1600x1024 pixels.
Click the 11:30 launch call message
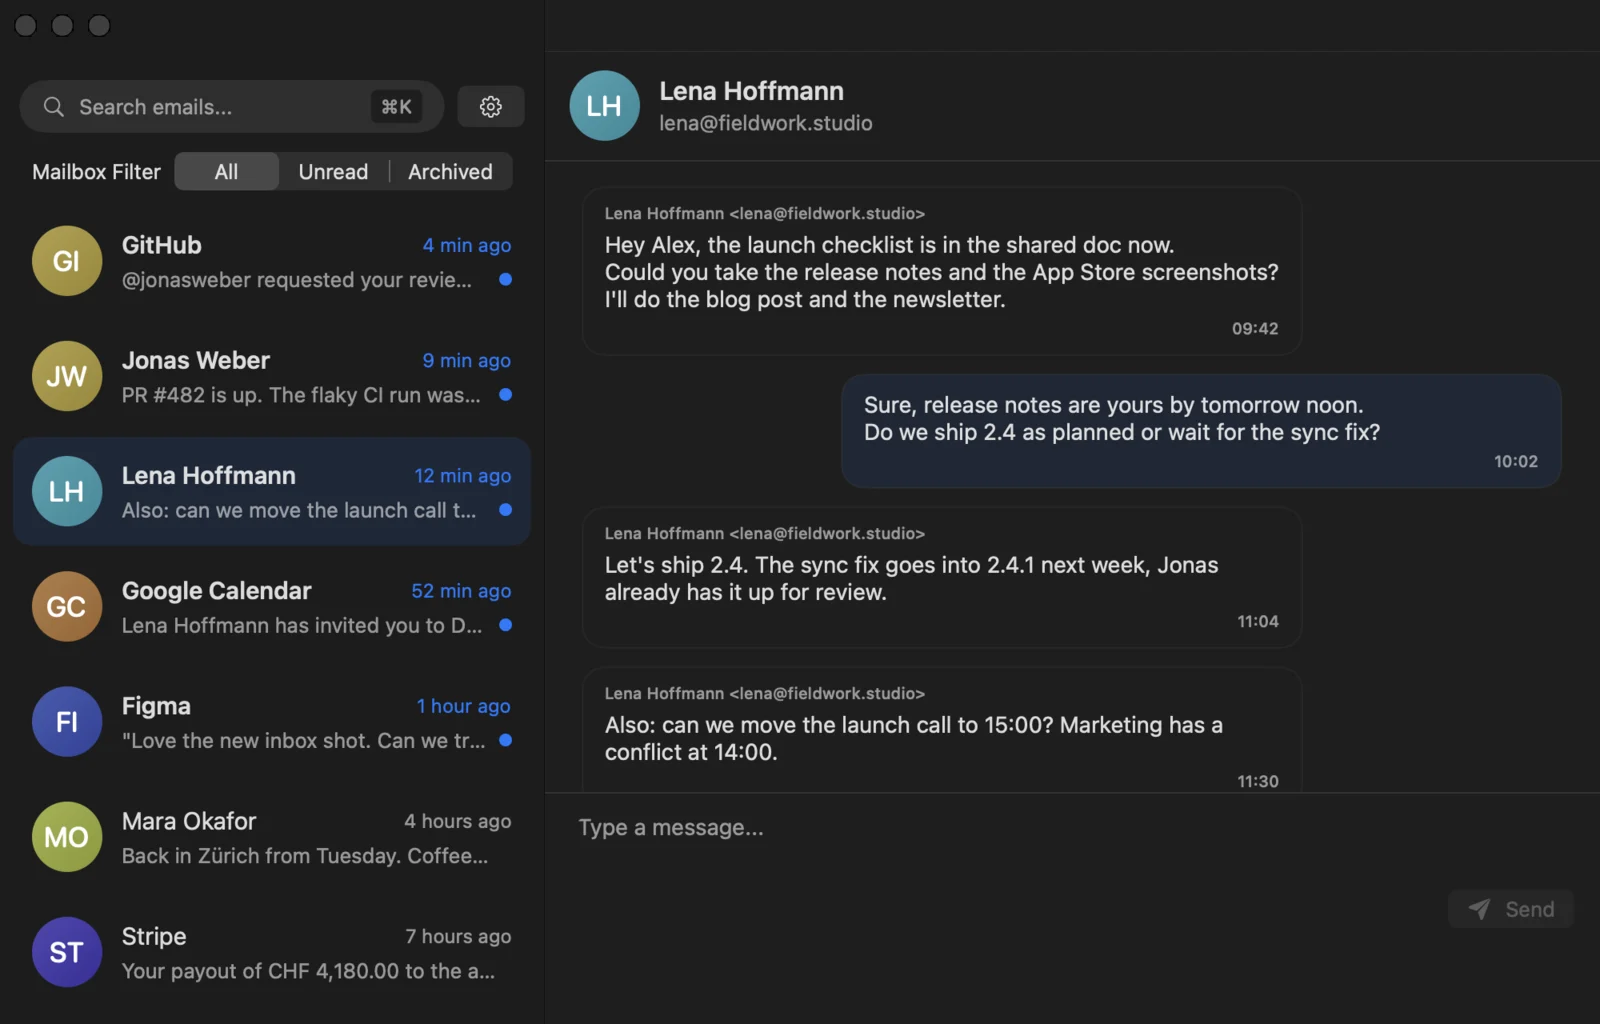coord(941,730)
